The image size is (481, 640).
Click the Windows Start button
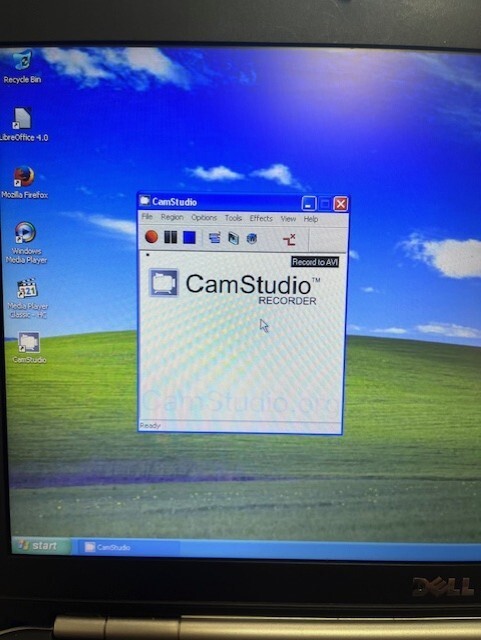(x=40, y=546)
